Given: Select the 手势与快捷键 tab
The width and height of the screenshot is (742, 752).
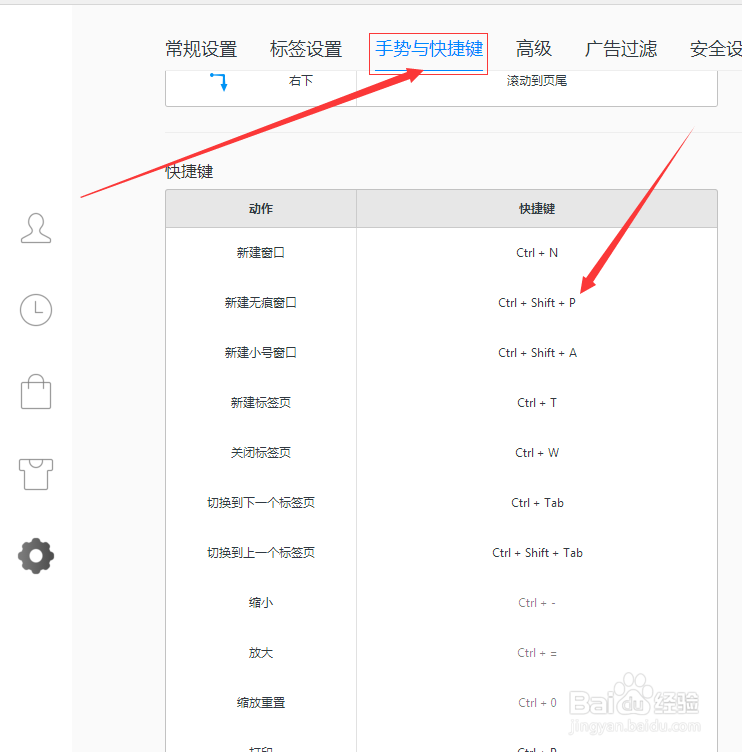Looking at the screenshot, I should point(429,49).
